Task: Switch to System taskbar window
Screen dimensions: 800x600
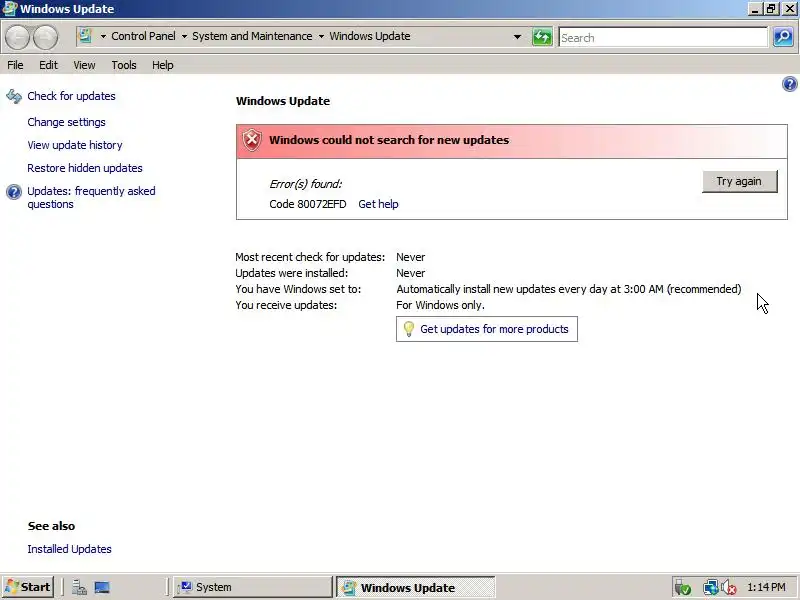Action: [x=253, y=587]
